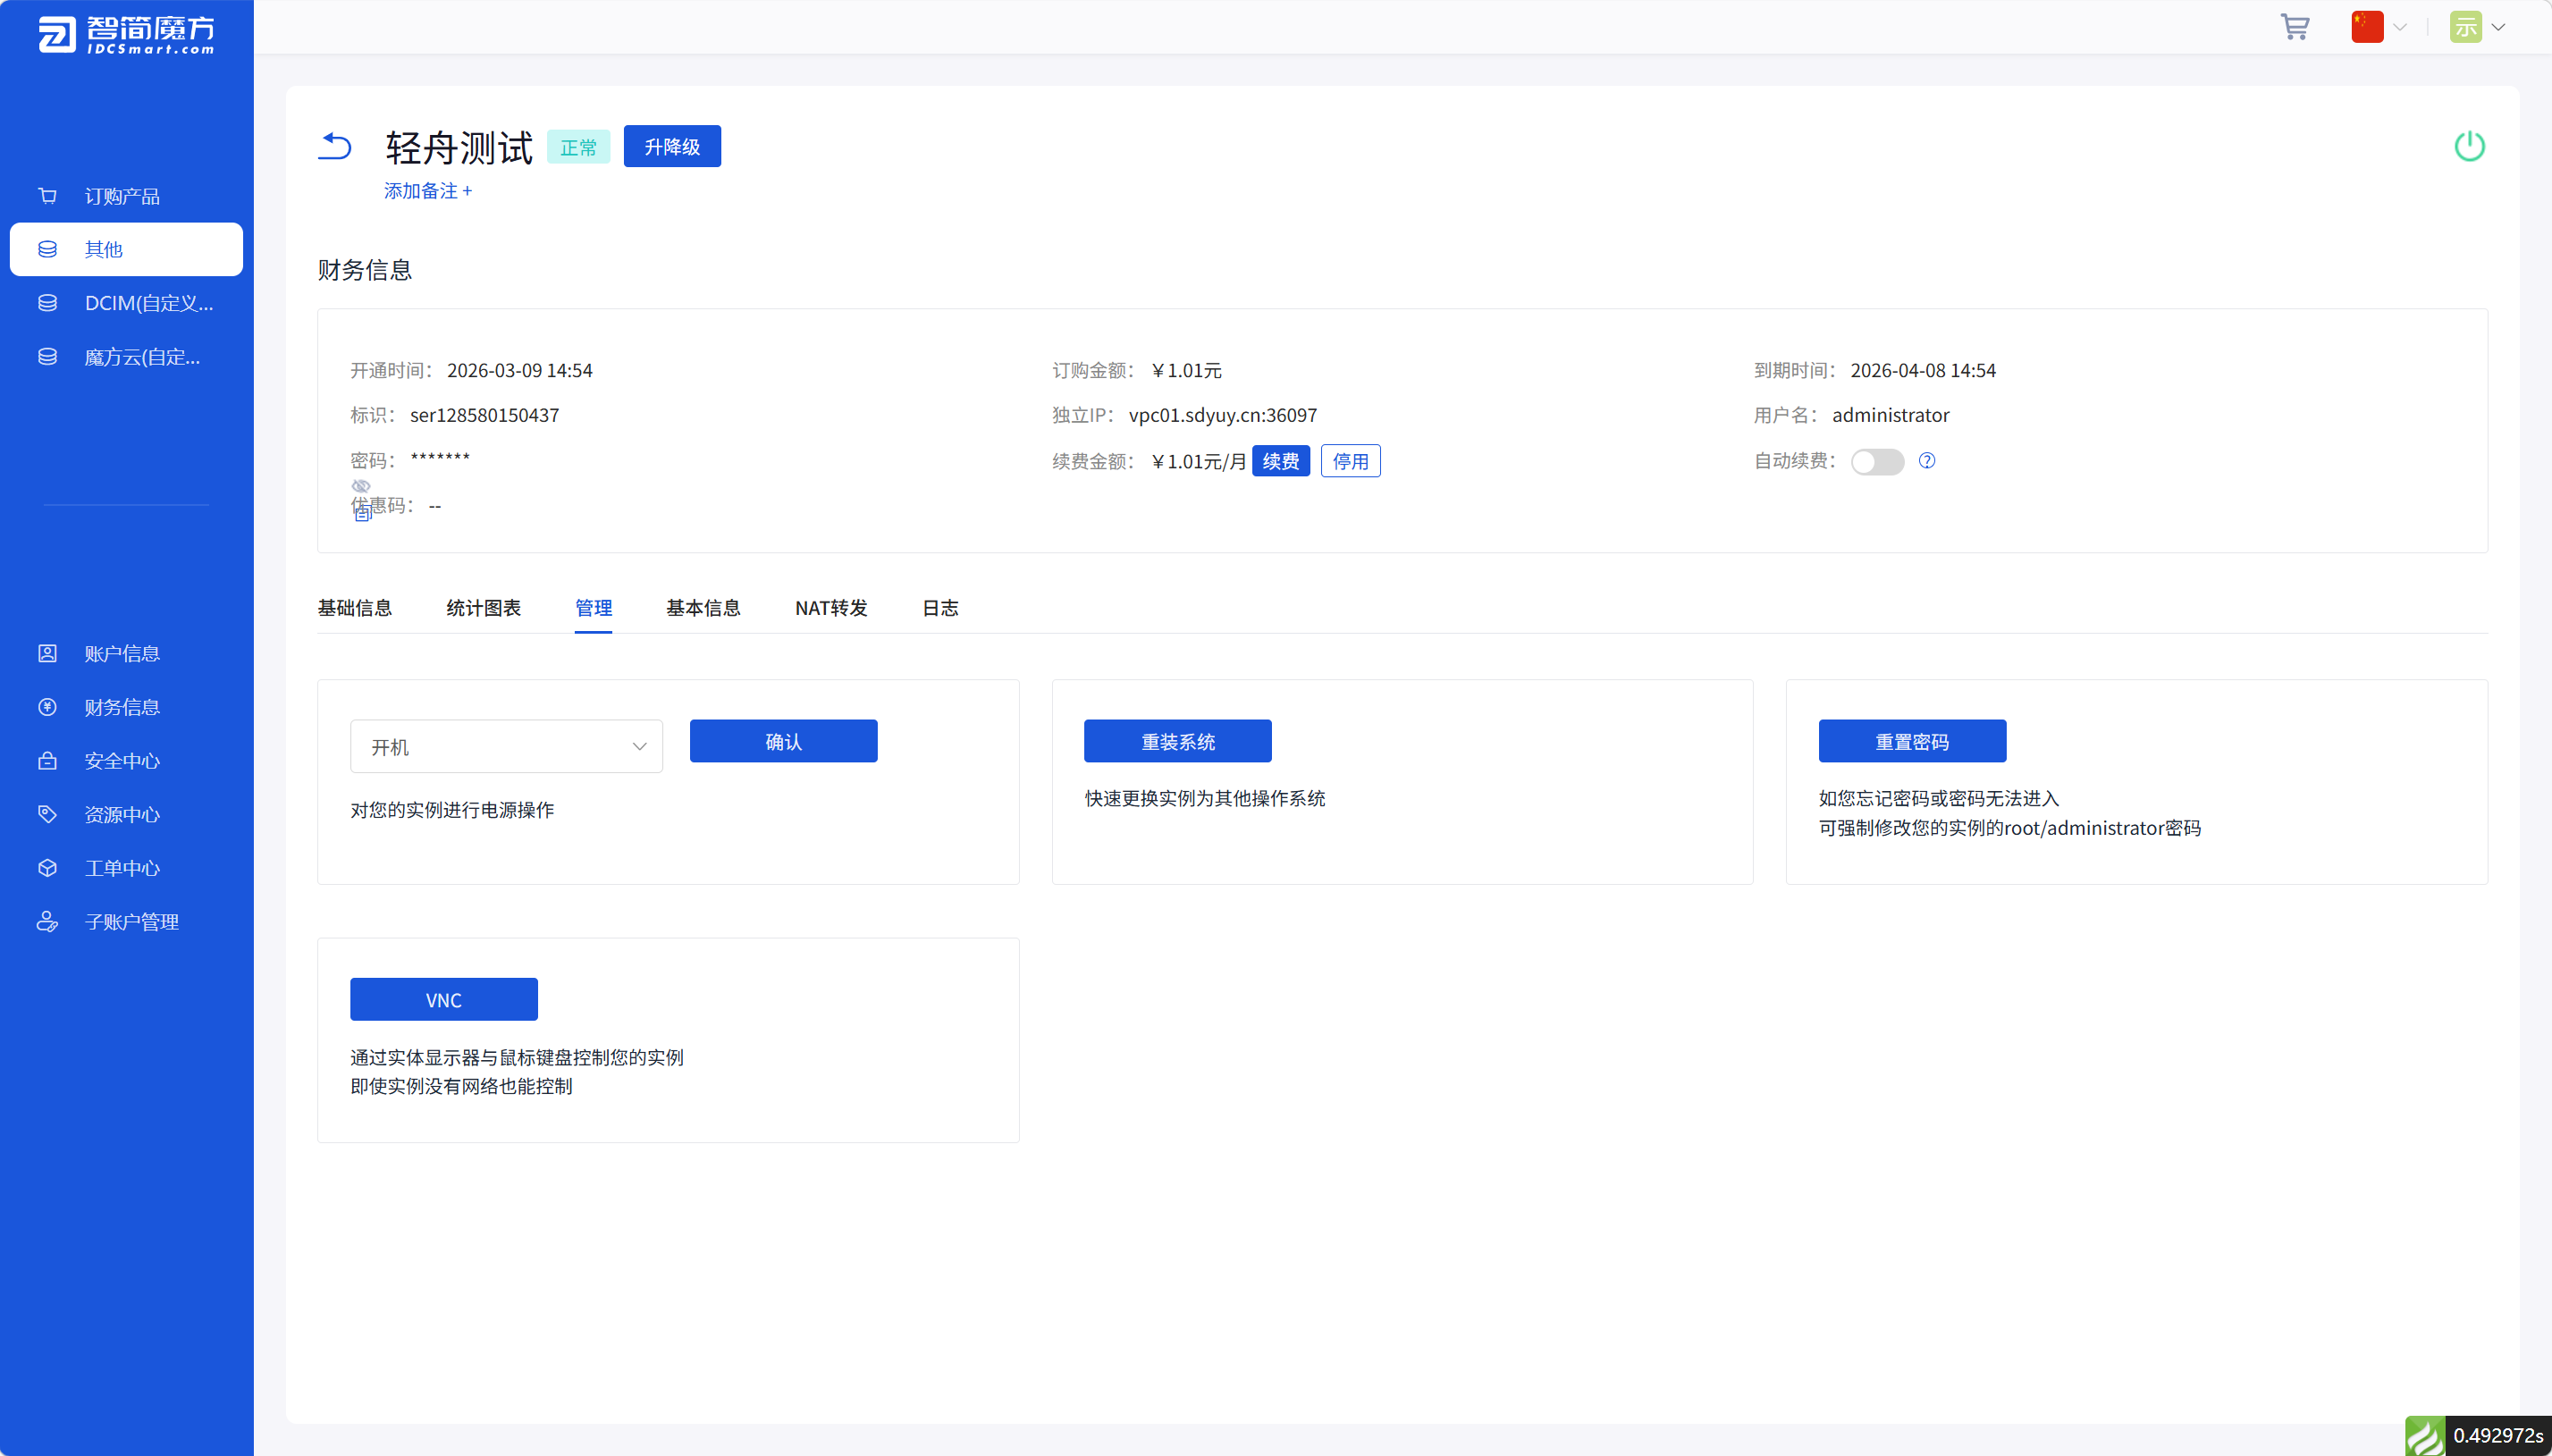Screen dimensions: 2552x1456
Task: Switch to the 统计图表 tab
Action: point(483,608)
